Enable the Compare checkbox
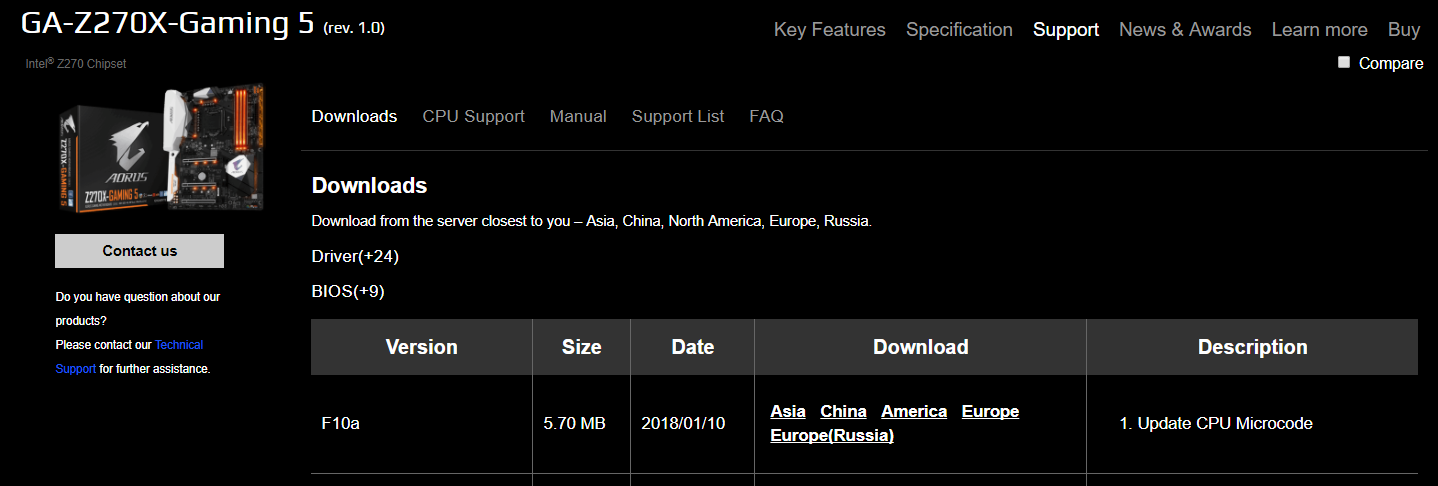Image resolution: width=1438 pixels, height=486 pixels. pos(1343,63)
